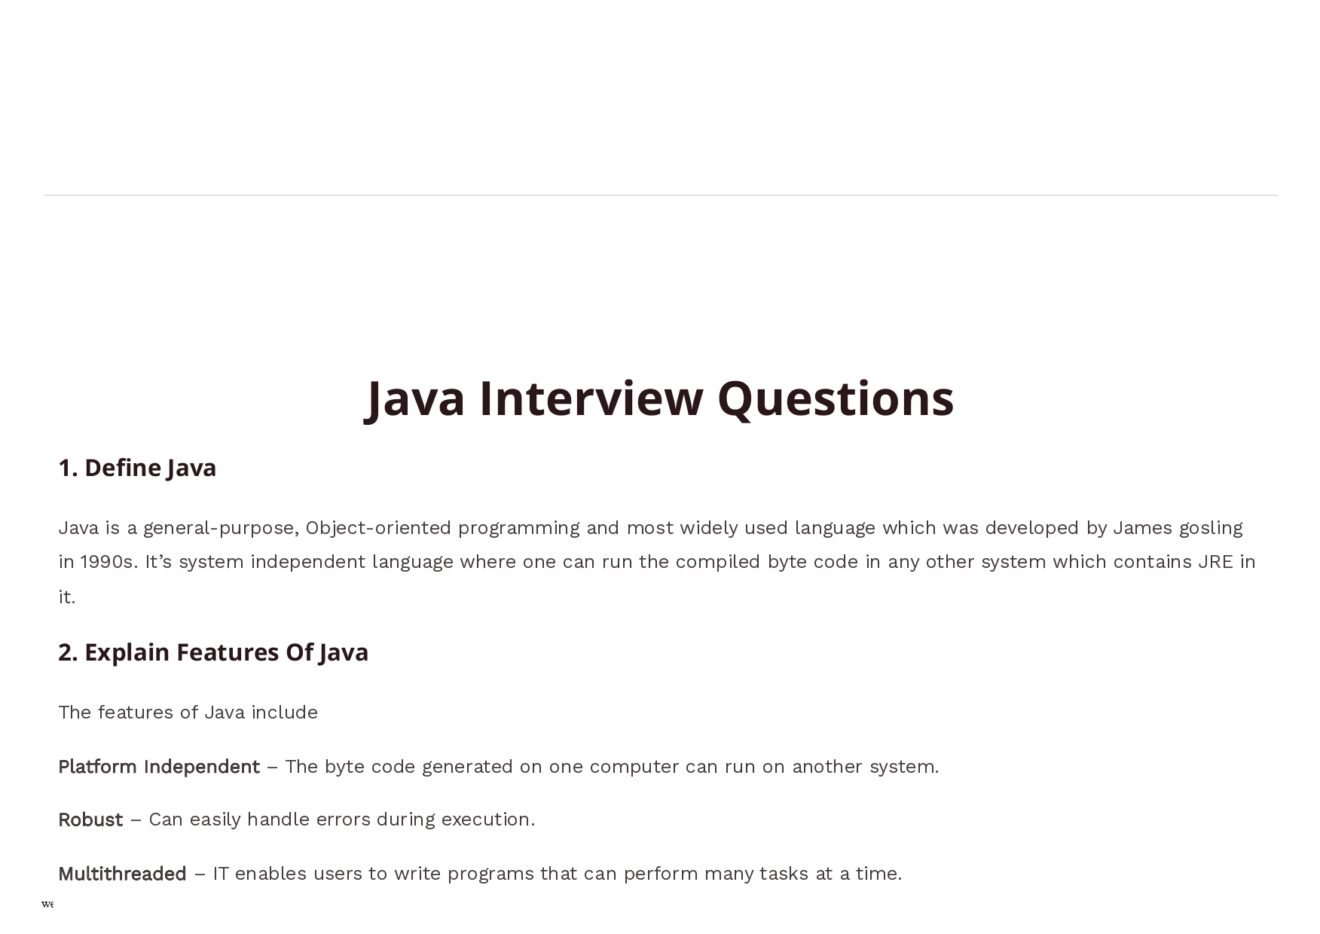This screenshot has width=1320, height=934.
Task: Click the bold "Platform Independent" term
Action: (159, 766)
